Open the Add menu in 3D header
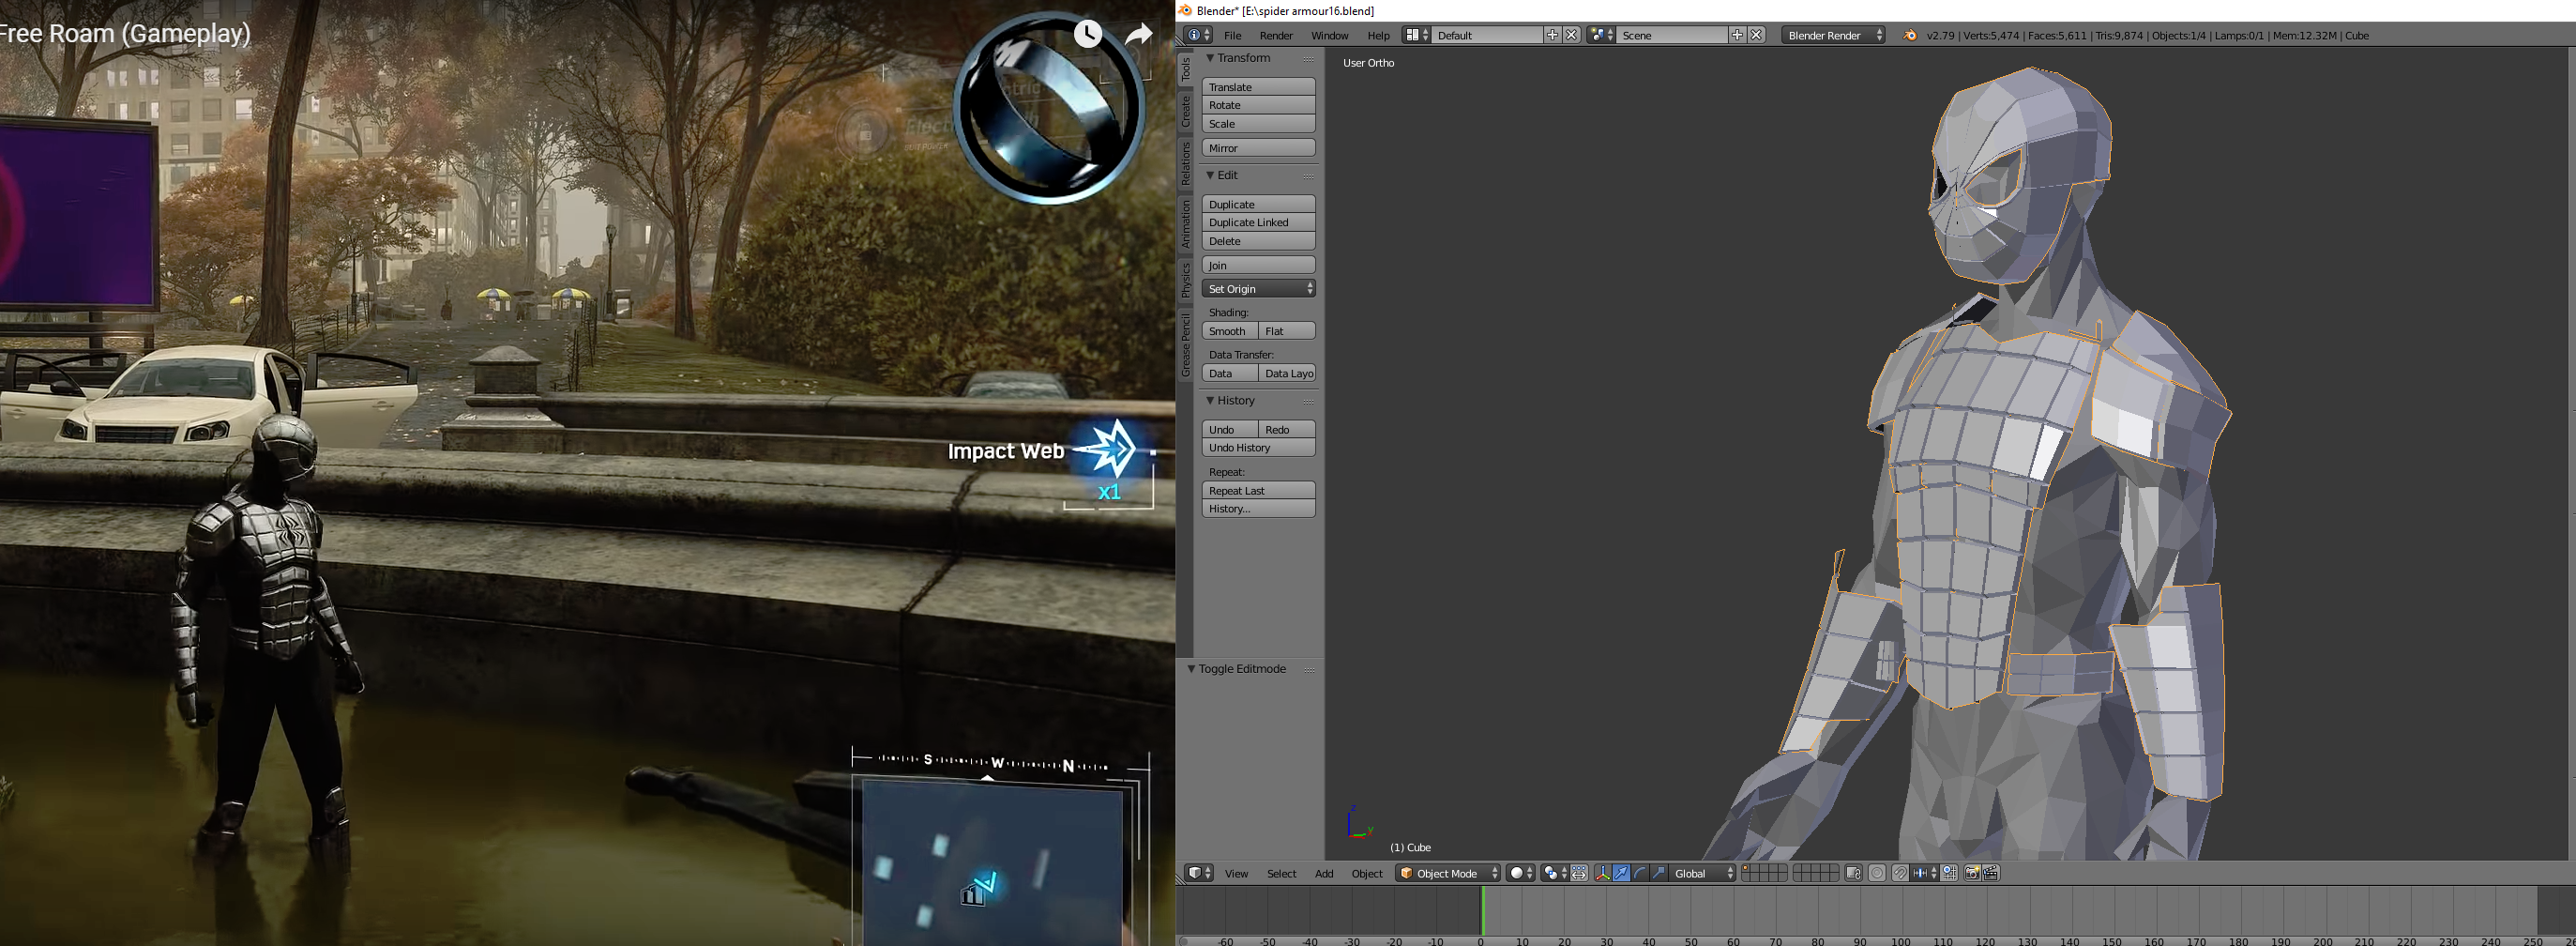Screen dimensions: 2576x946 pos(1324,873)
